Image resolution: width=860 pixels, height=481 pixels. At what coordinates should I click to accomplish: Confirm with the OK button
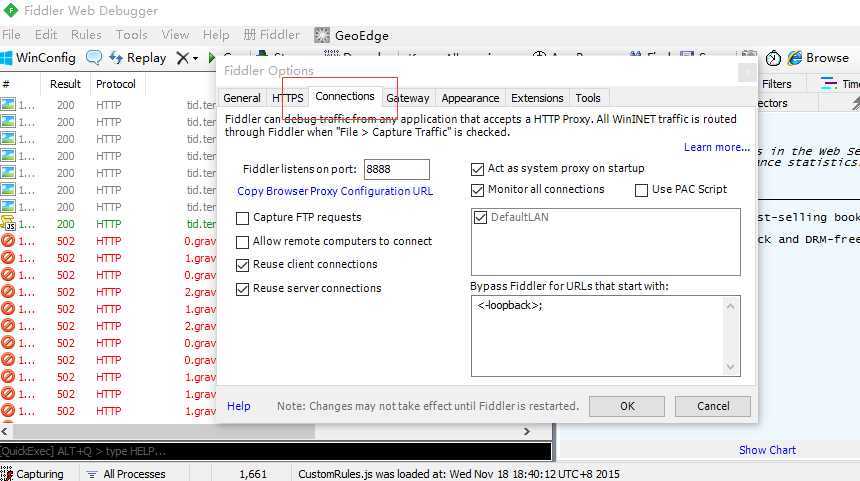coord(627,406)
